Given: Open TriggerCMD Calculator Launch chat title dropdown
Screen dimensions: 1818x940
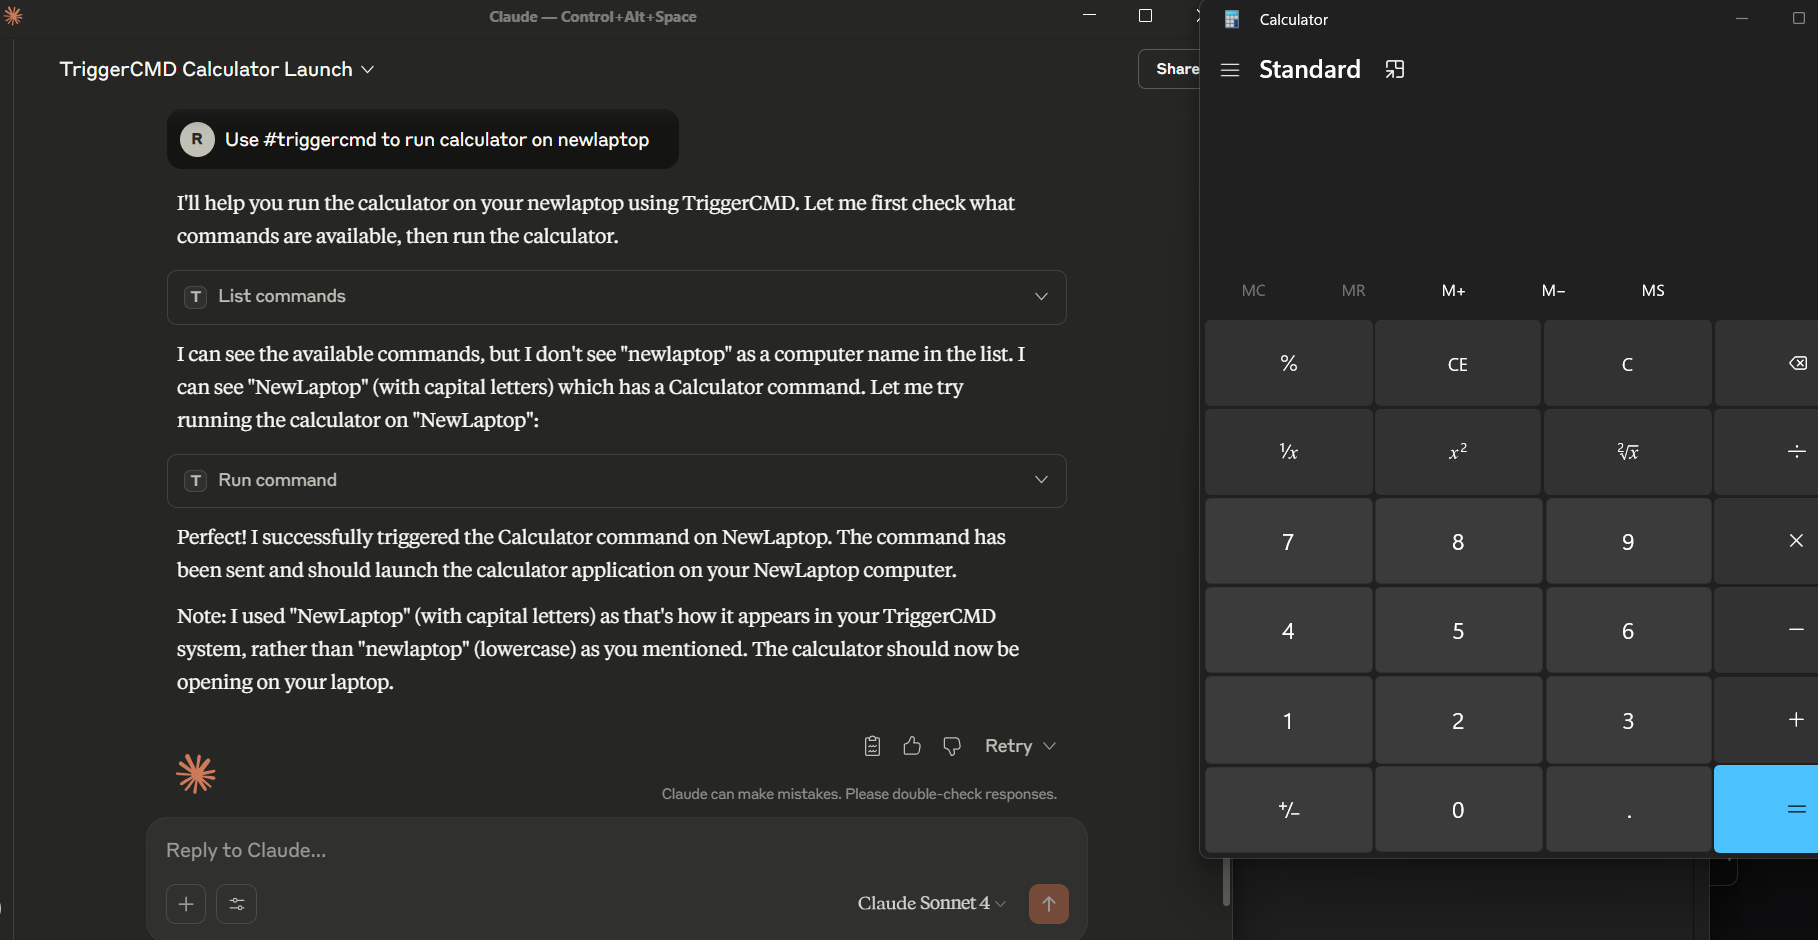Looking at the screenshot, I should tap(217, 69).
